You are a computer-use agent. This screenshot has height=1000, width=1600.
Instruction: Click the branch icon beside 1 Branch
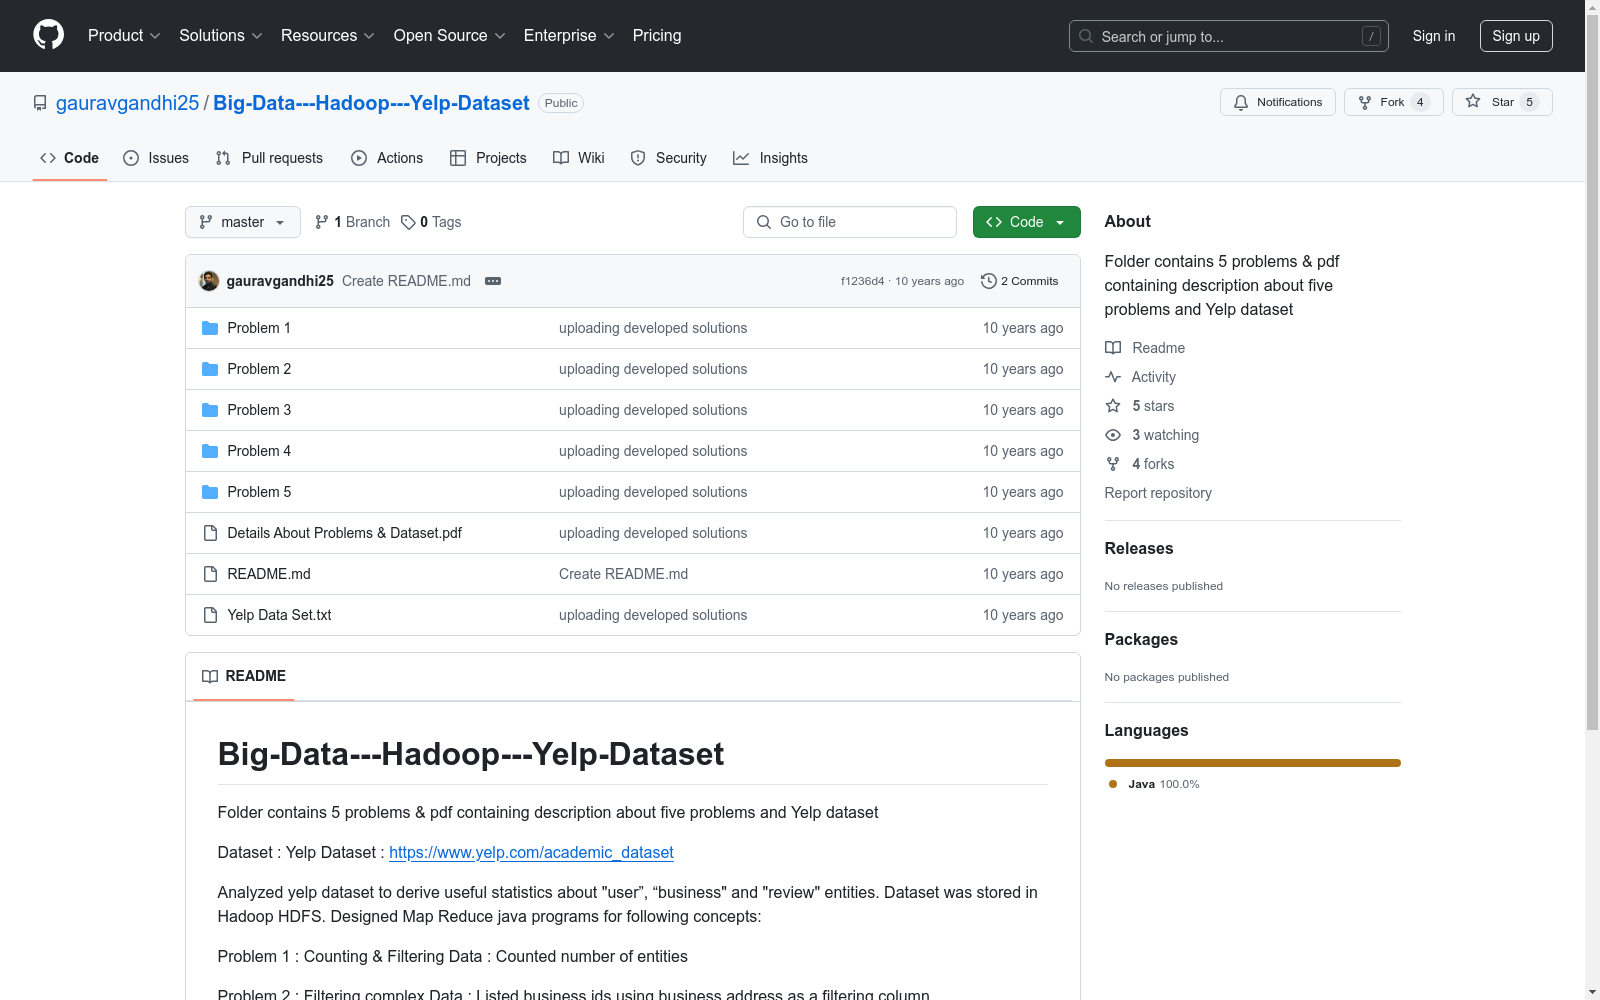322,222
